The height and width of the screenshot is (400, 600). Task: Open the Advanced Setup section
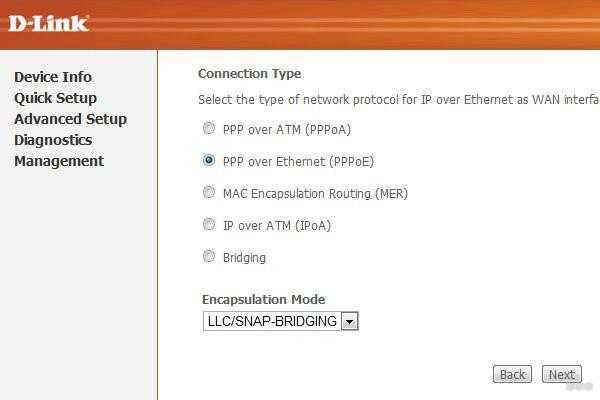coord(70,119)
